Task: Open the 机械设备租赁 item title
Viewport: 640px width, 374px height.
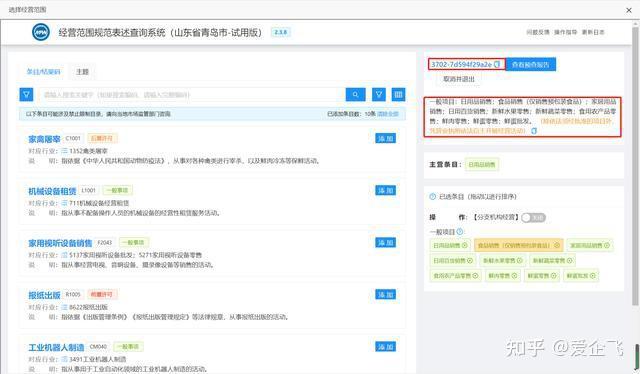Action: click(52, 191)
